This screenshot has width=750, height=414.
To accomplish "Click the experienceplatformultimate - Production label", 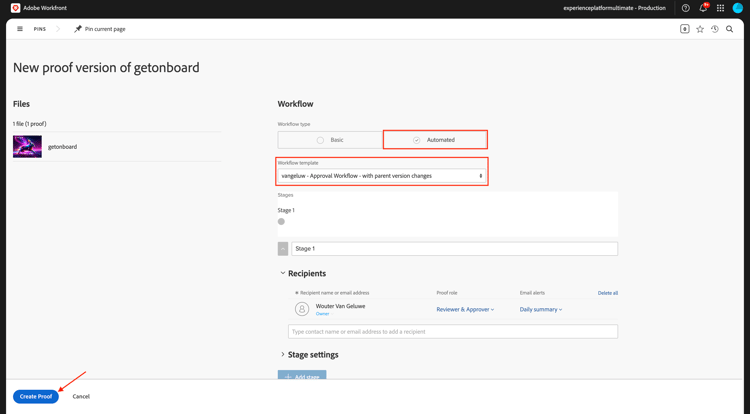I will tap(614, 8).
